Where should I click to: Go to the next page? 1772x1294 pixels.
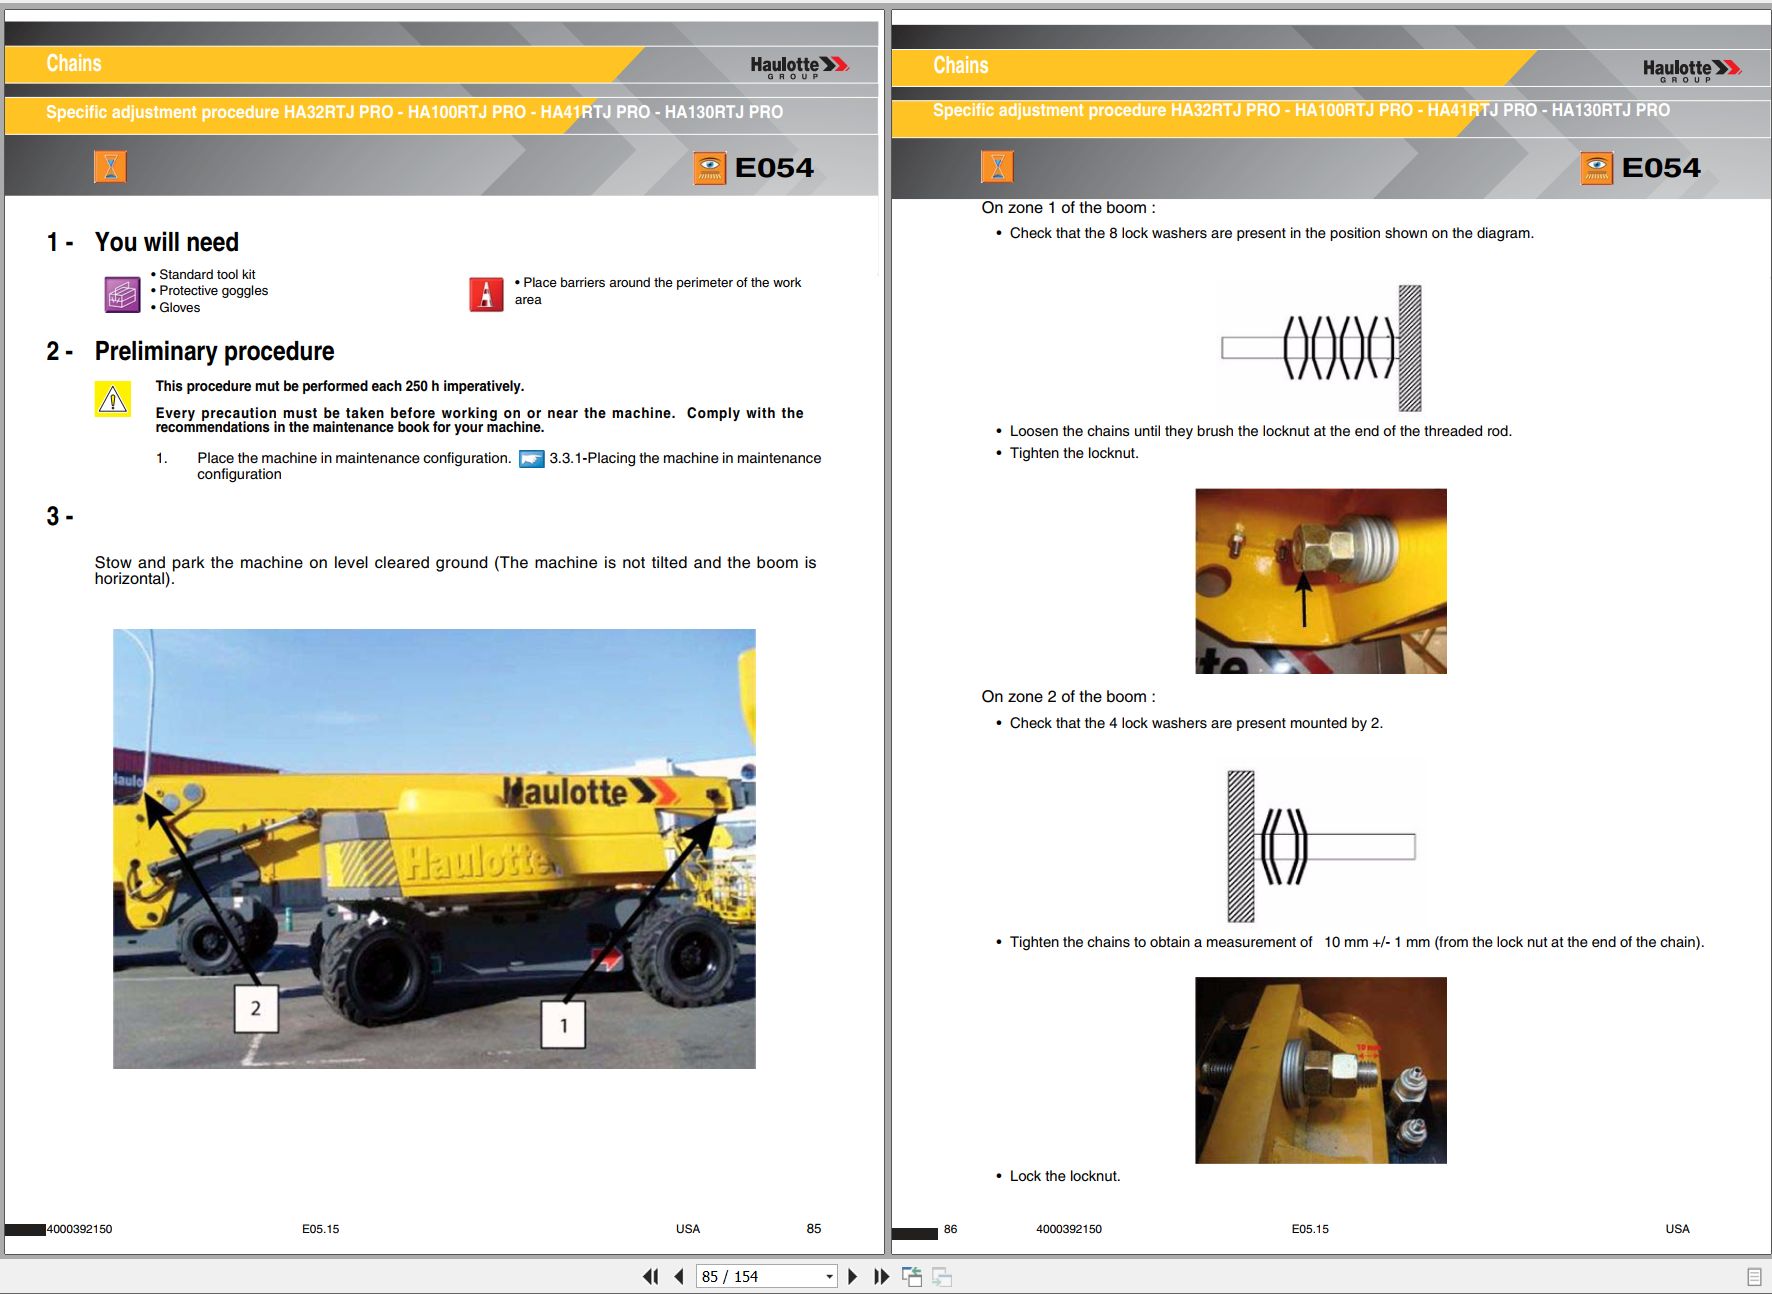click(x=852, y=1276)
